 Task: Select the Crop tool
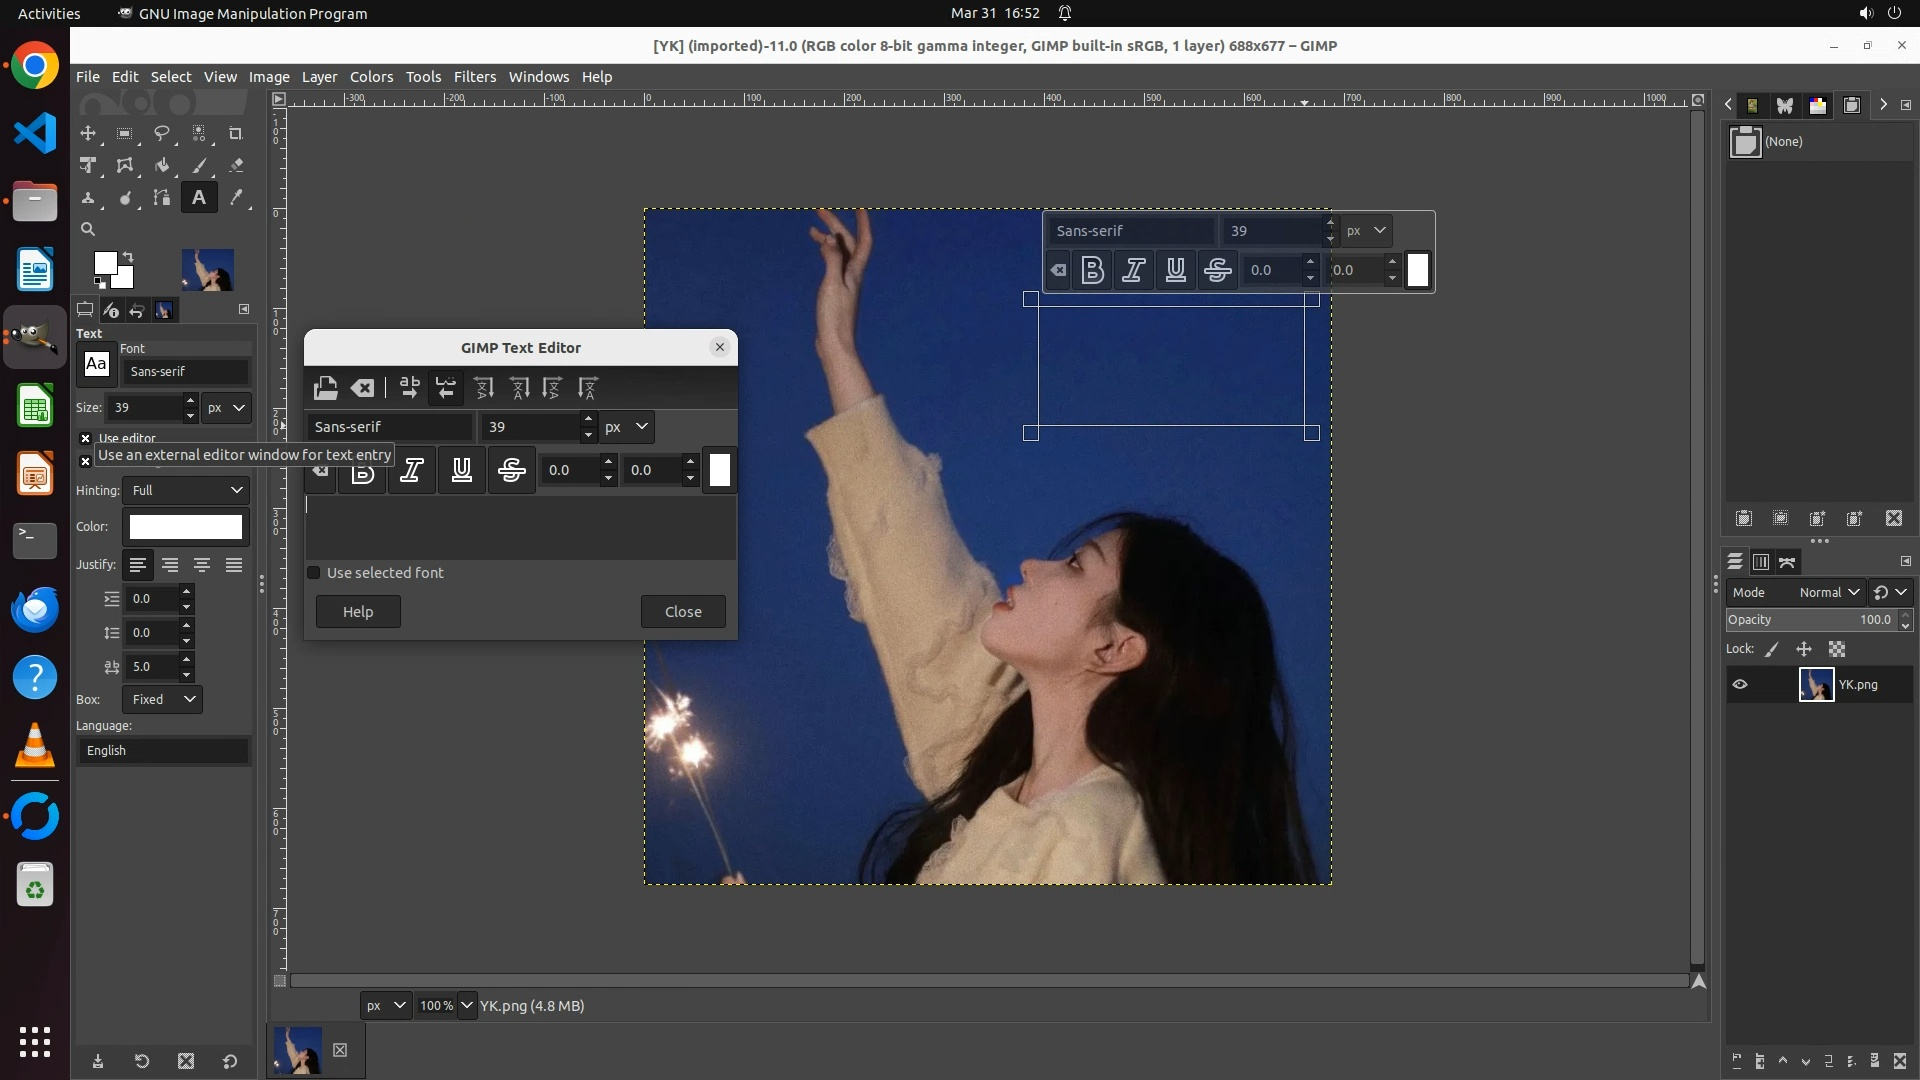pyautogui.click(x=236, y=133)
